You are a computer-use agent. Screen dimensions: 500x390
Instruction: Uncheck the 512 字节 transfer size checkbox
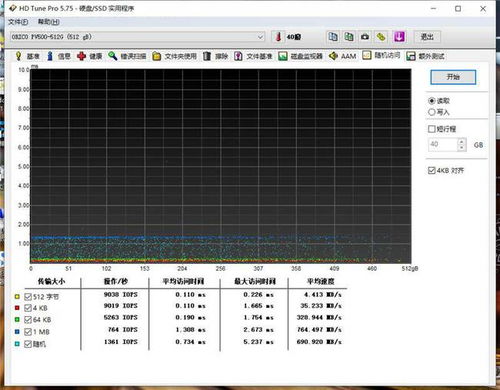coord(28,297)
